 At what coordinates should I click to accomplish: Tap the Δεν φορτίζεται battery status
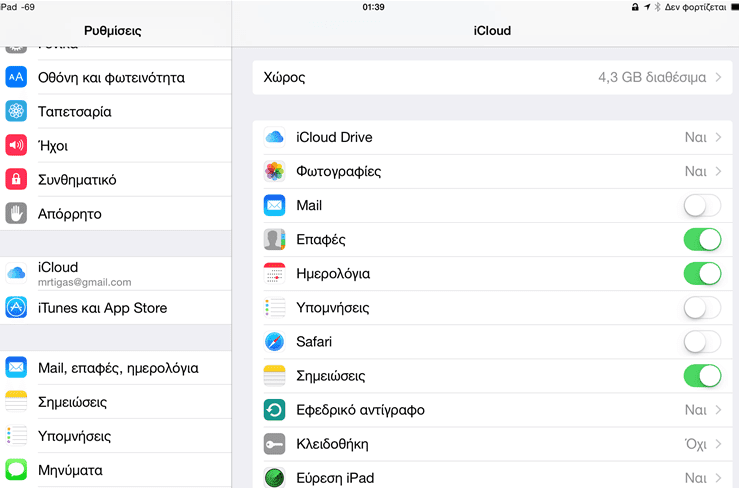pos(695,7)
